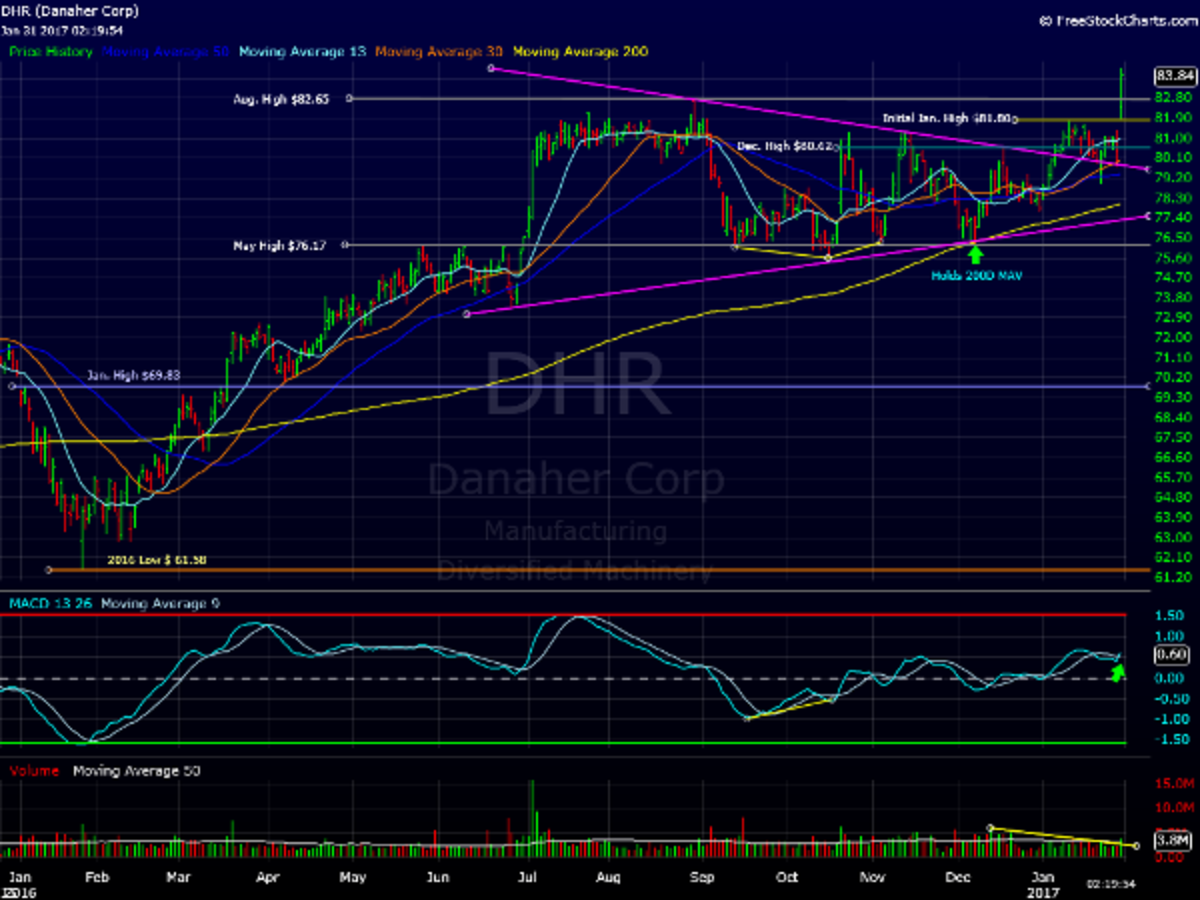Click the Dec. High $80.62 annotation label
The image size is (1200, 900).
click(x=785, y=146)
